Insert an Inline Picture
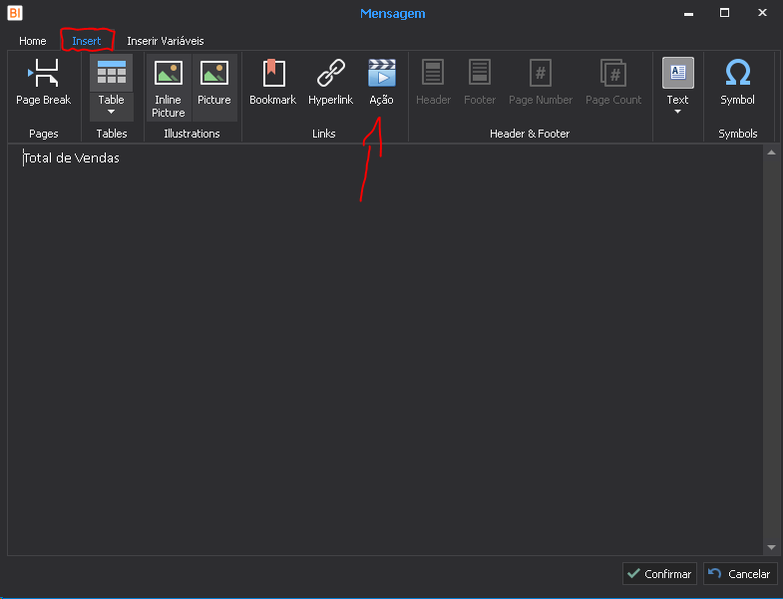Screen dimensions: 783x599 click(x=168, y=88)
